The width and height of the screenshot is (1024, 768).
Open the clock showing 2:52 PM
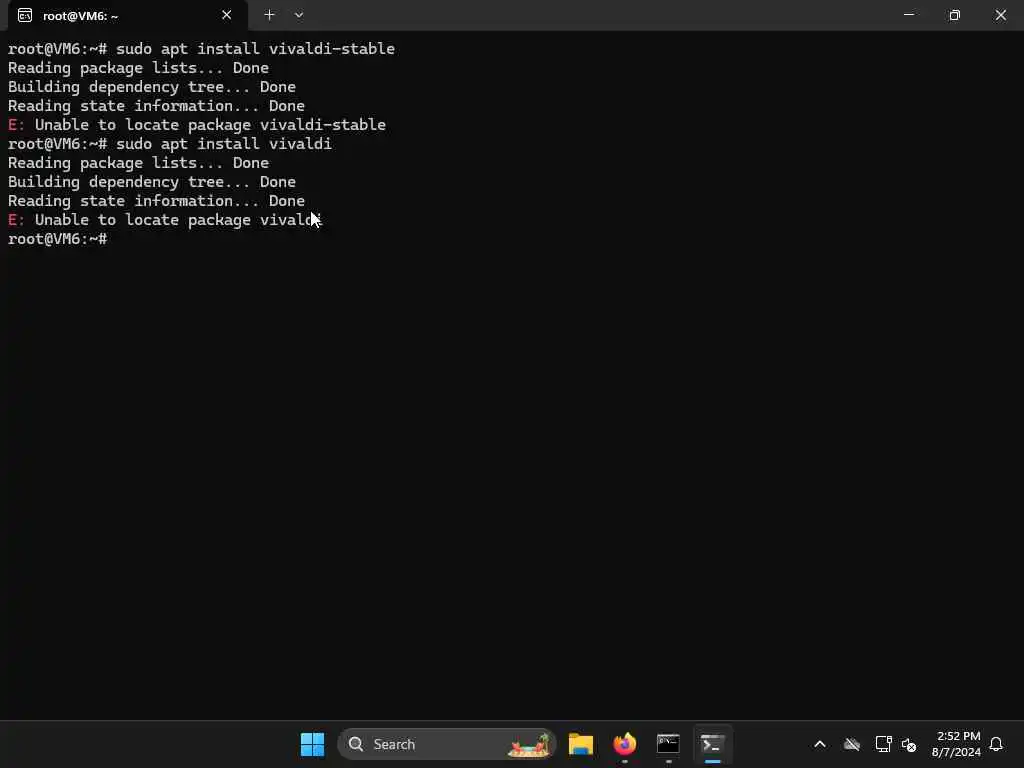(957, 744)
